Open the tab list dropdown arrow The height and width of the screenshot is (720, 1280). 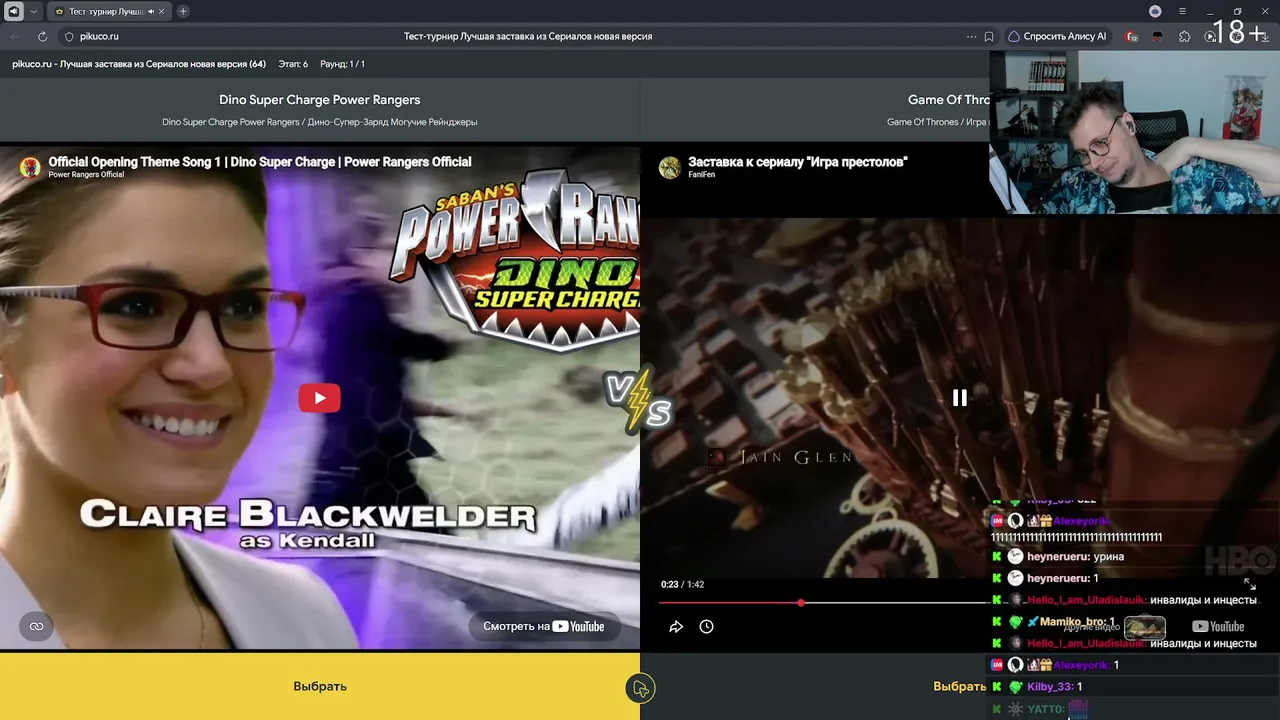click(33, 11)
